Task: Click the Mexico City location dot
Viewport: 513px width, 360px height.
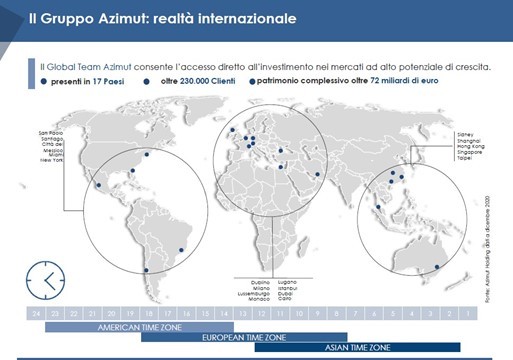Action: coord(99,185)
